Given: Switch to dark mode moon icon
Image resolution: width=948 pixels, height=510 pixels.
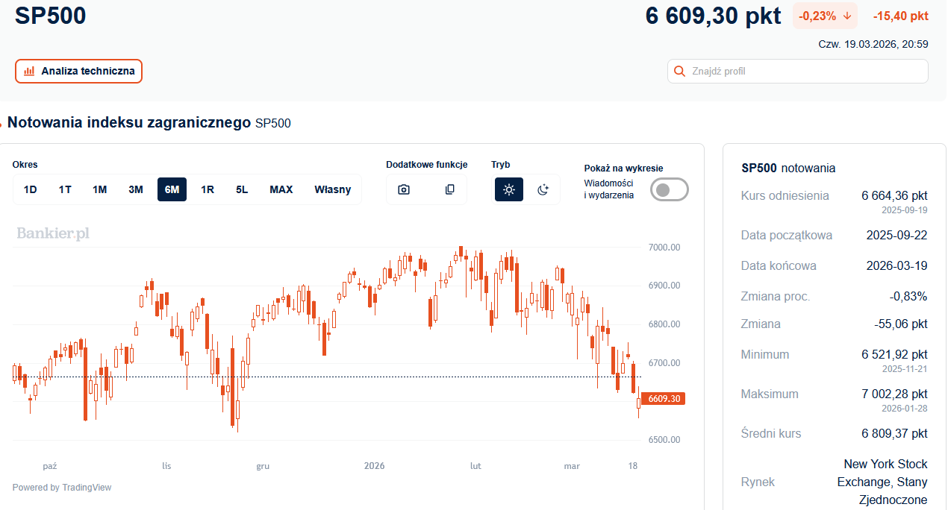Looking at the screenshot, I should (543, 190).
